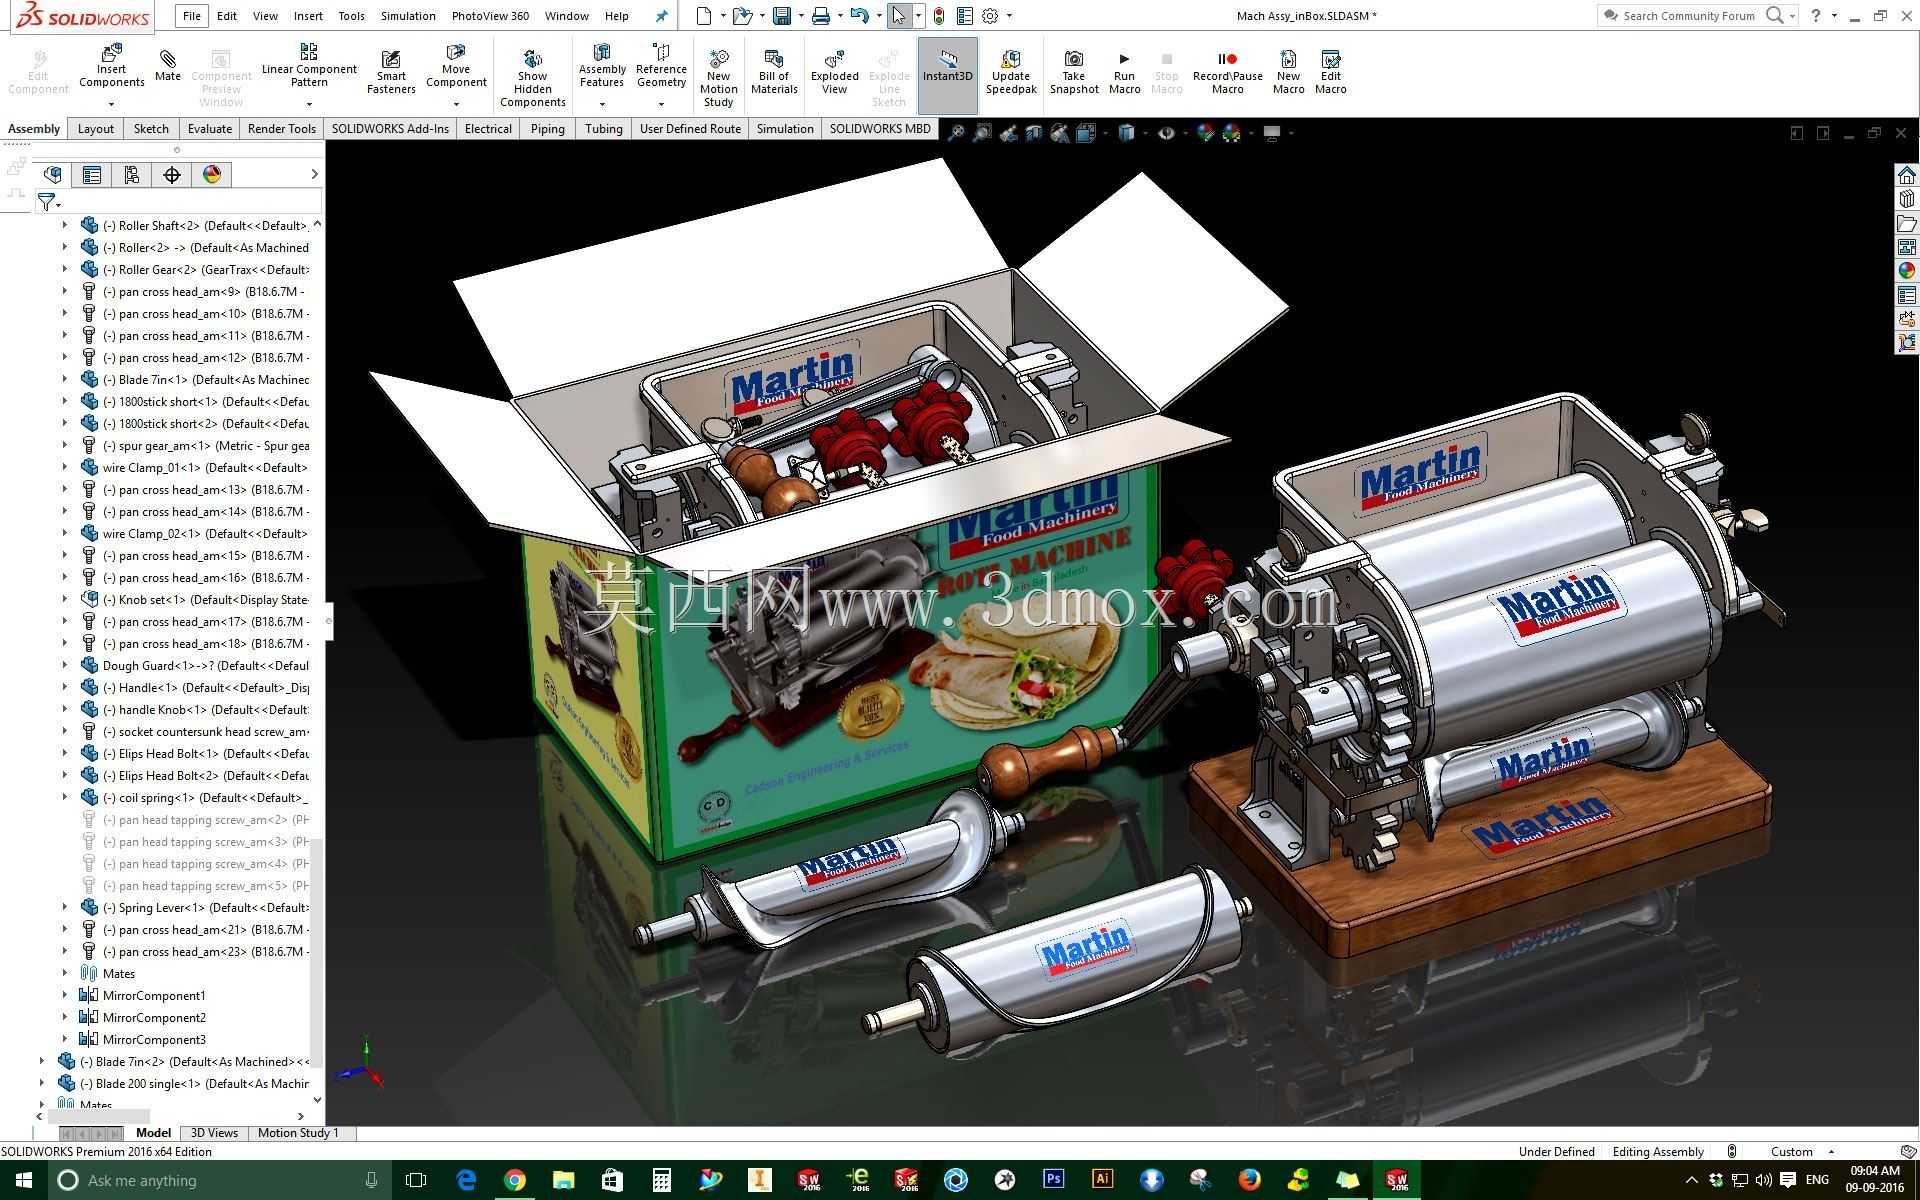Switch to the Evaluate tab
Image resolution: width=1920 pixels, height=1200 pixels.
click(210, 129)
